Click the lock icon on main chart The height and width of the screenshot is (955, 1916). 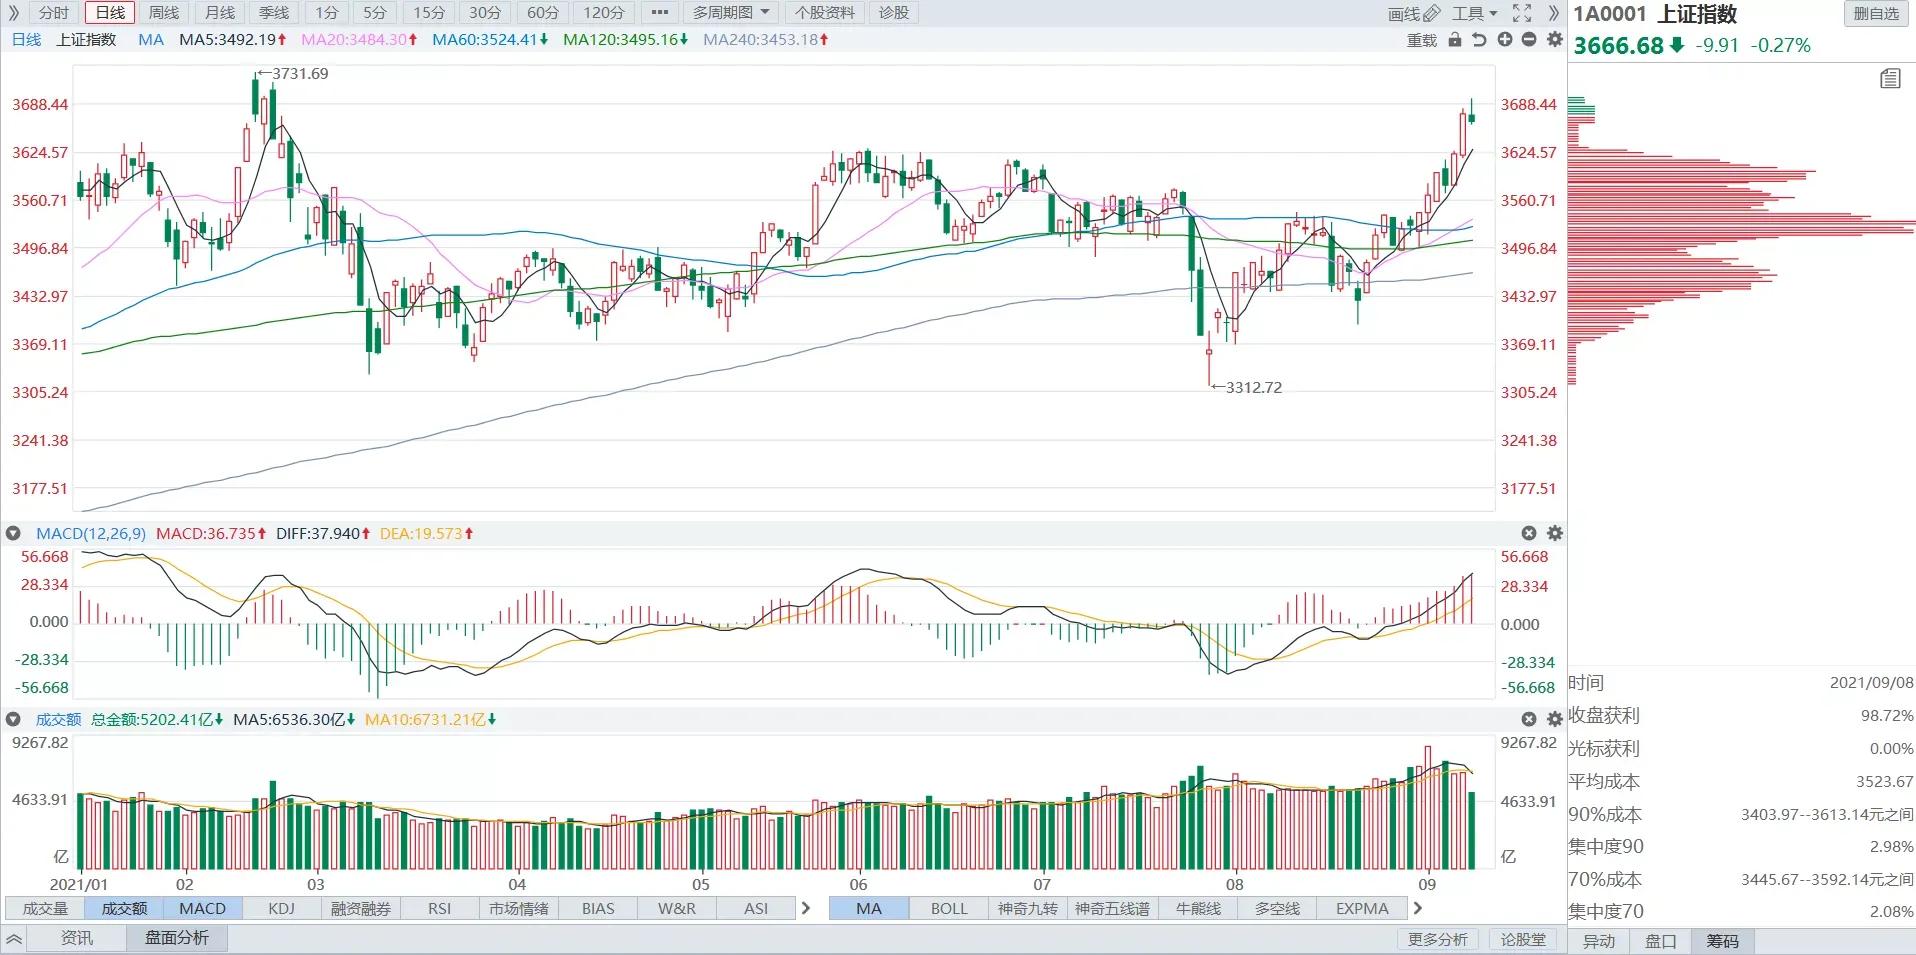tap(1455, 40)
